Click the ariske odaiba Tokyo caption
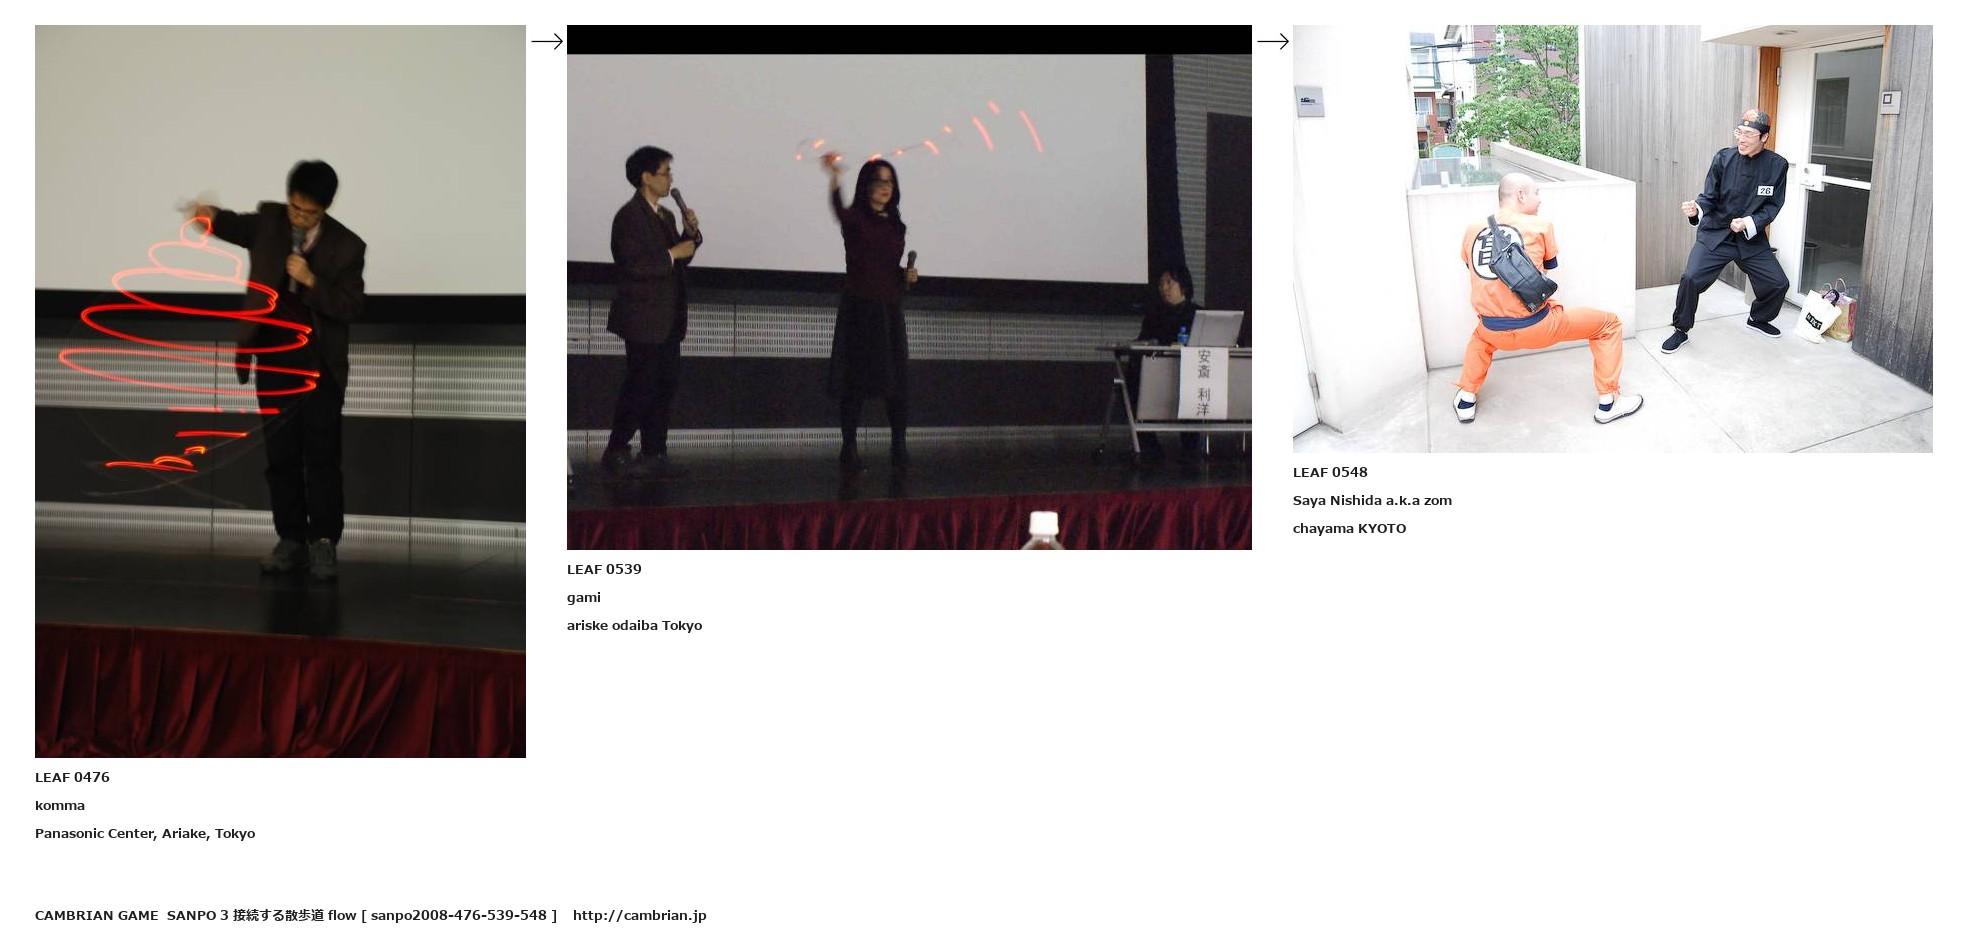 [x=634, y=625]
